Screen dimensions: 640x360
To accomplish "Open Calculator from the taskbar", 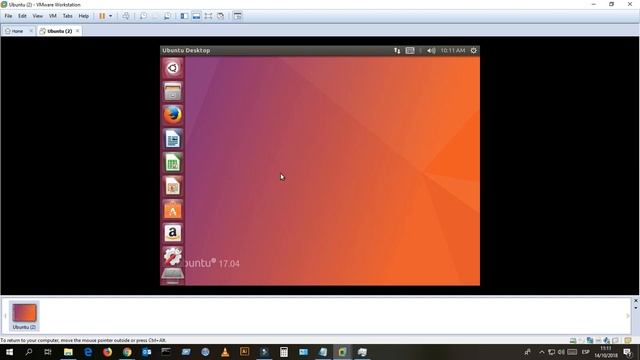I will pyautogui.click(x=284, y=352).
